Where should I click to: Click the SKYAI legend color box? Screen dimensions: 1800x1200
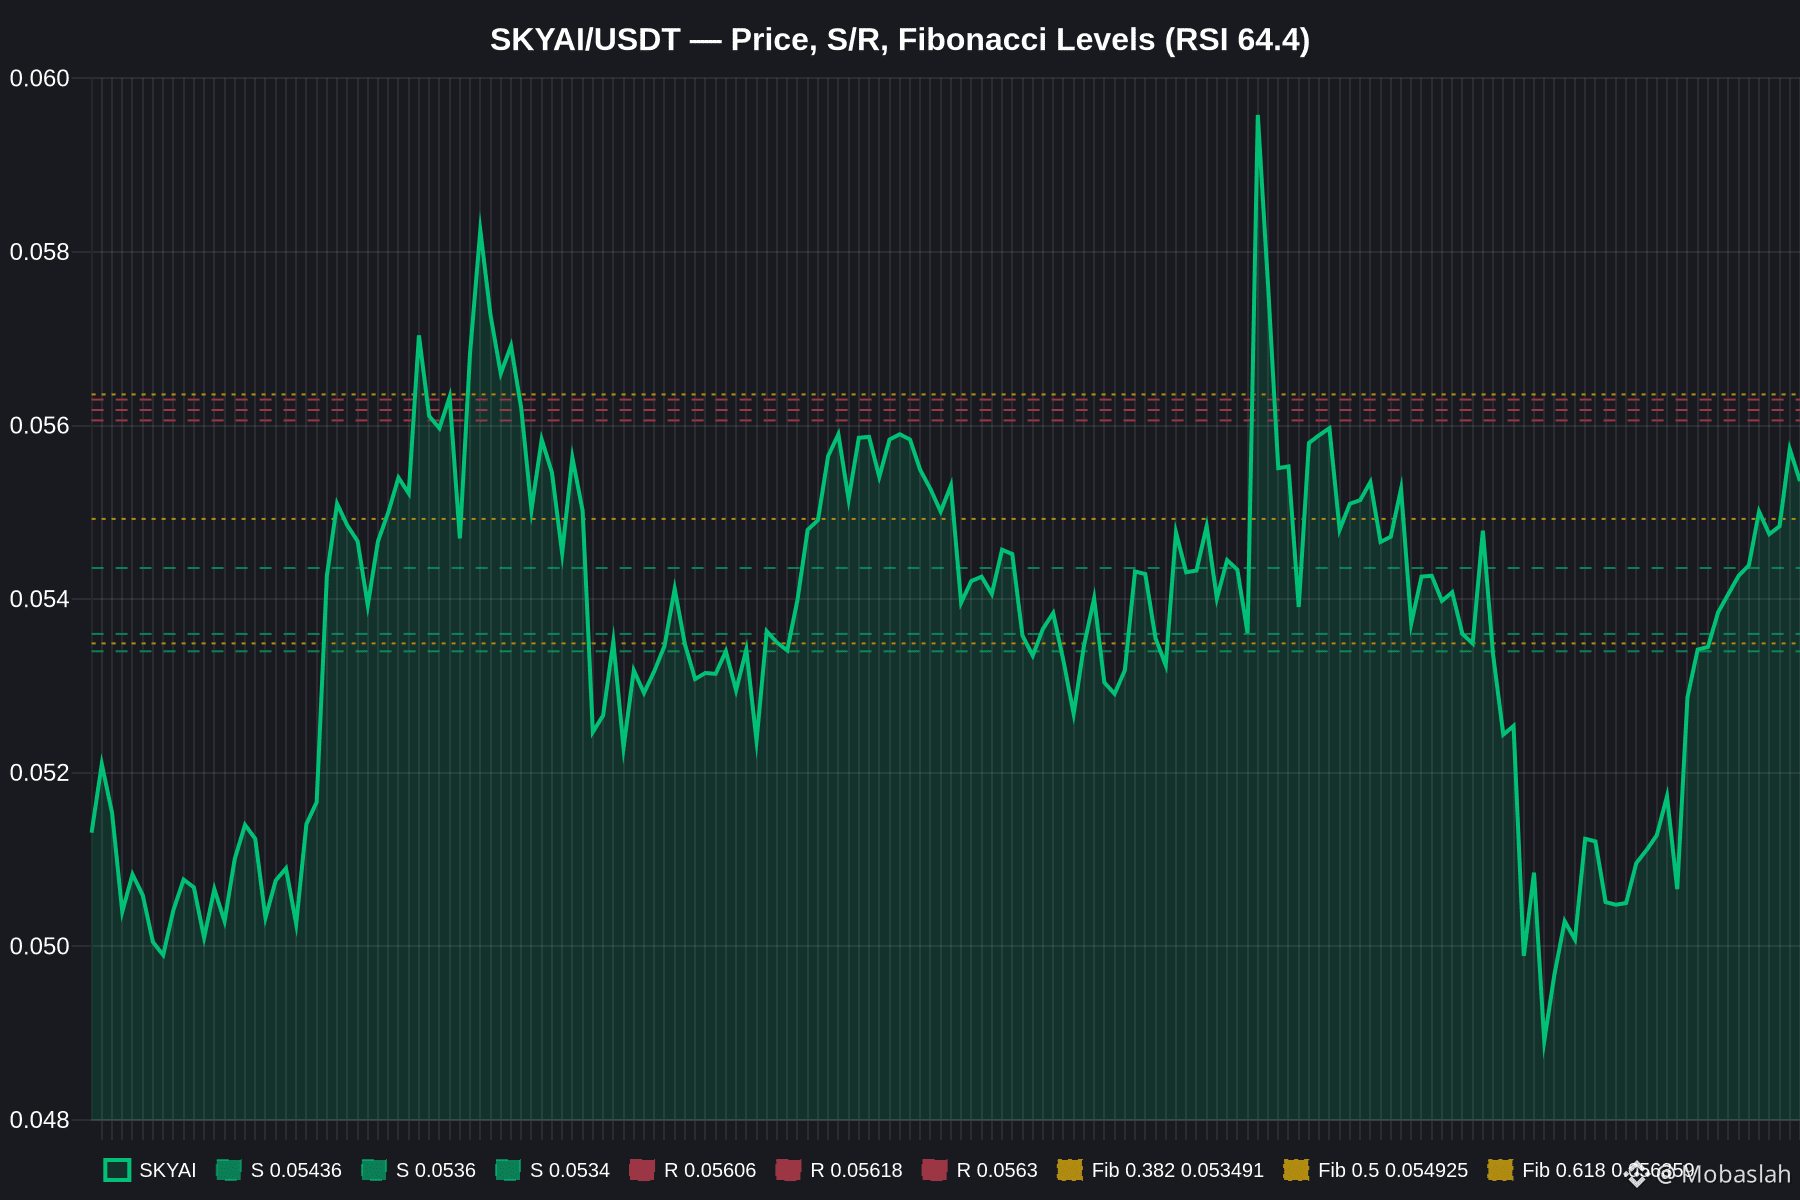pyautogui.click(x=117, y=1170)
